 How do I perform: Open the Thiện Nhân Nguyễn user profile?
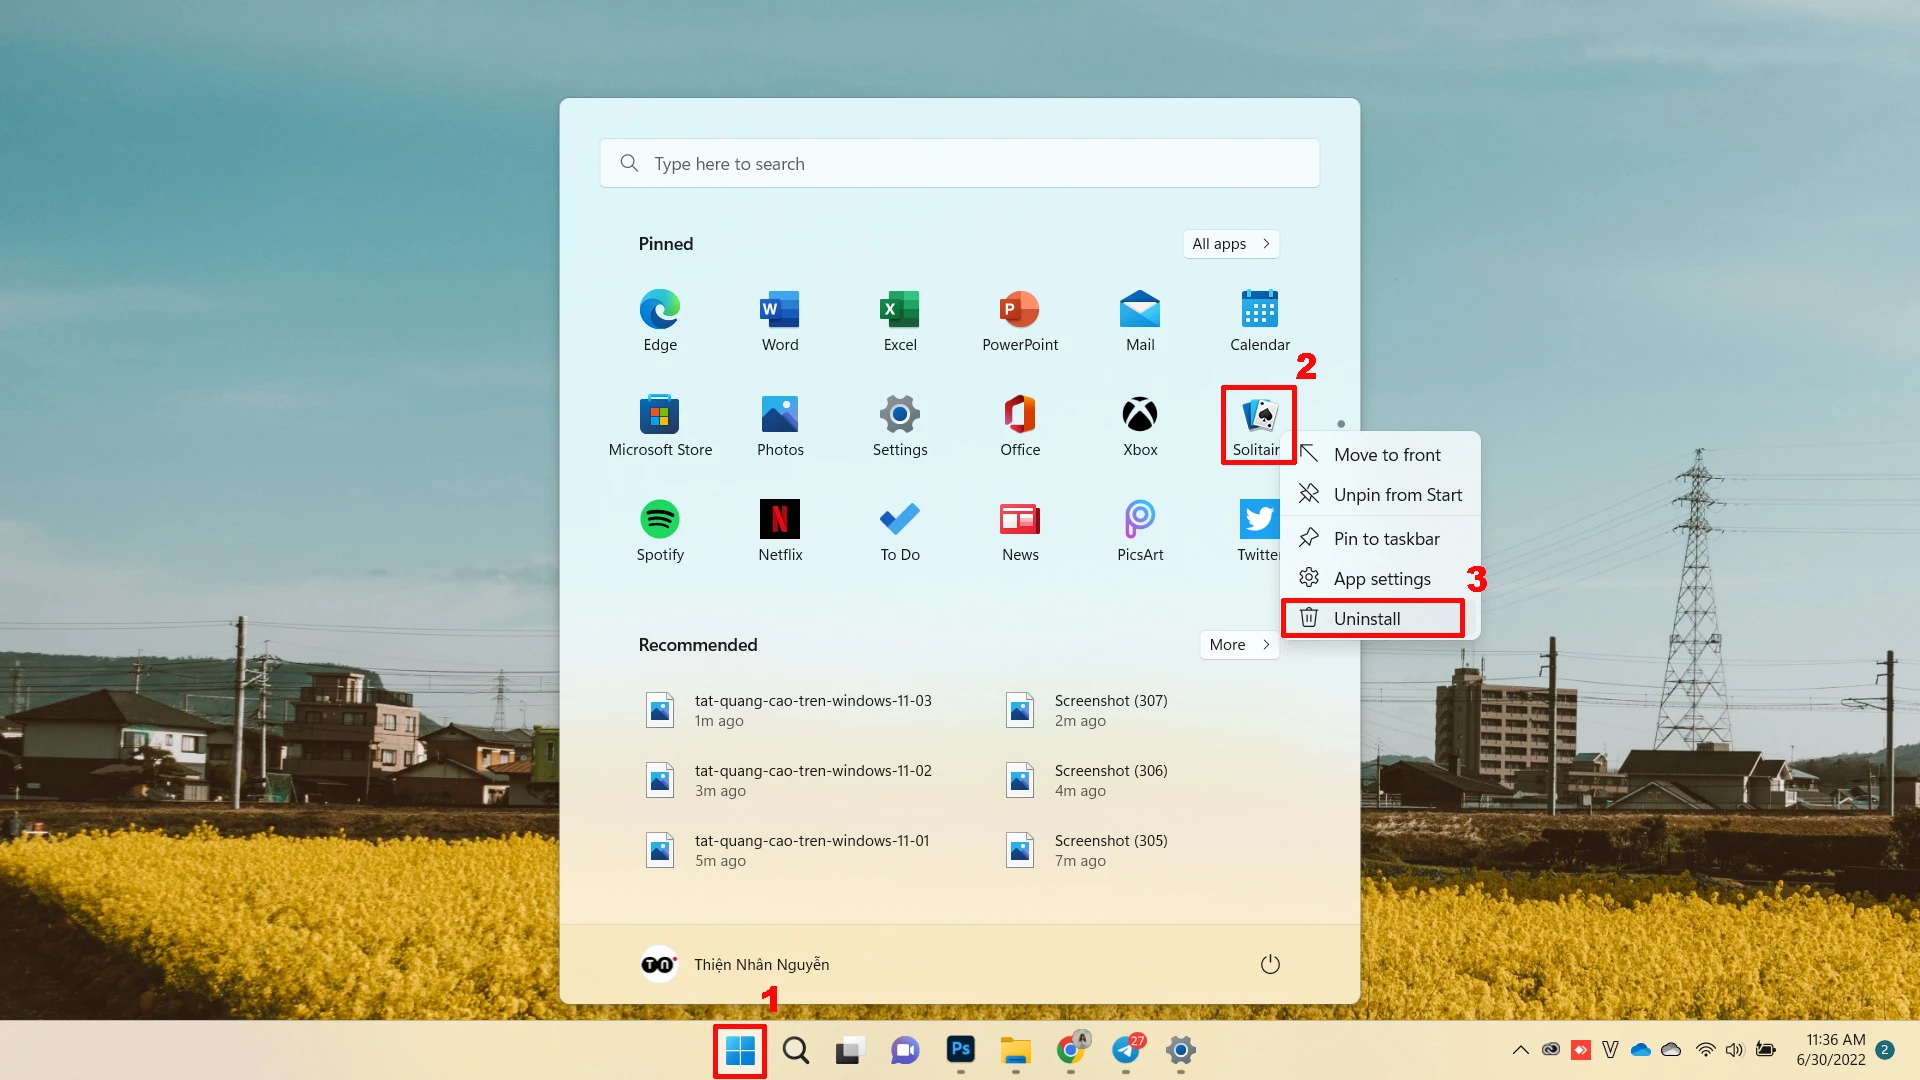735,964
